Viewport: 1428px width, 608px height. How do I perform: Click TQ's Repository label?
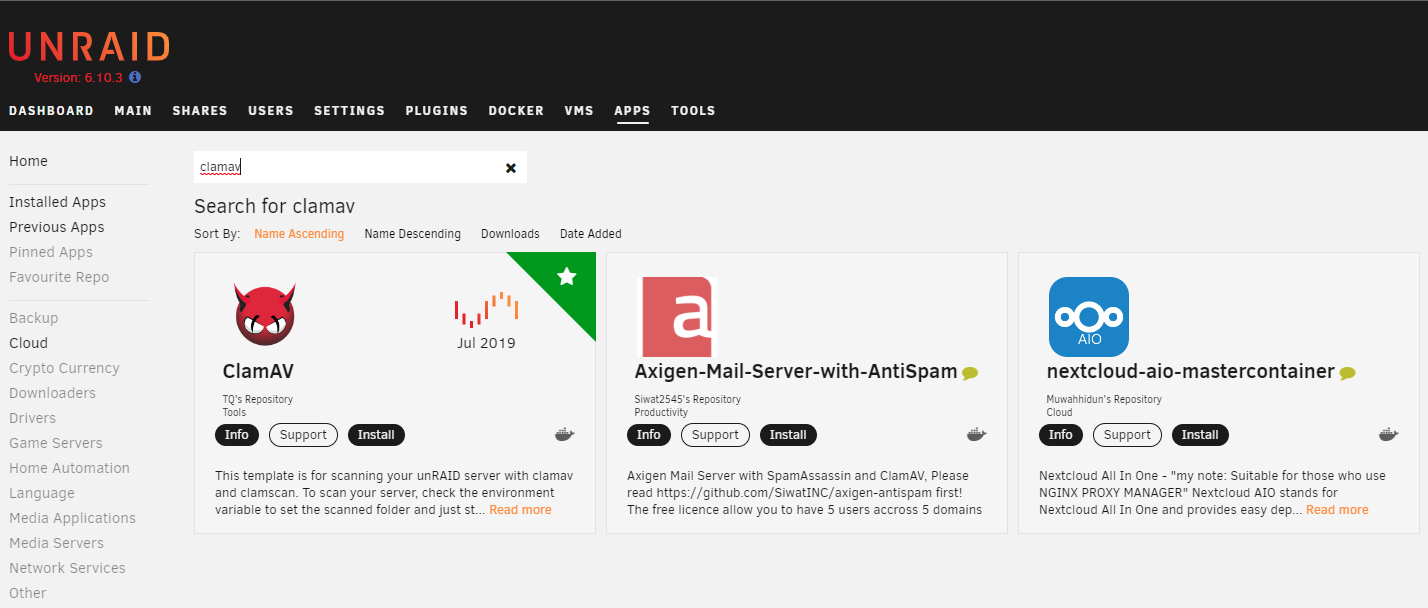tap(257, 399)
